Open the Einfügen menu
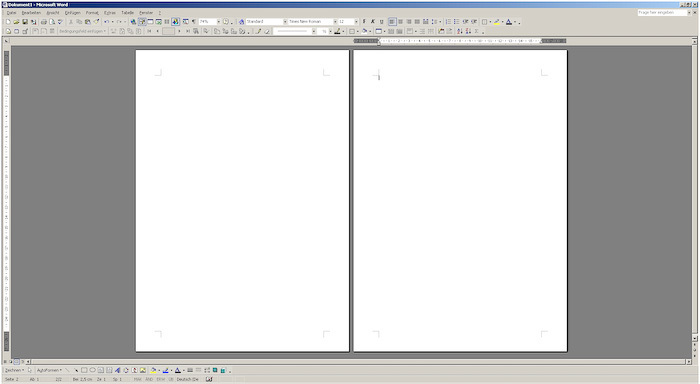Image resolution: width=700 pixels, height=384 pixels. pos(73,13)
